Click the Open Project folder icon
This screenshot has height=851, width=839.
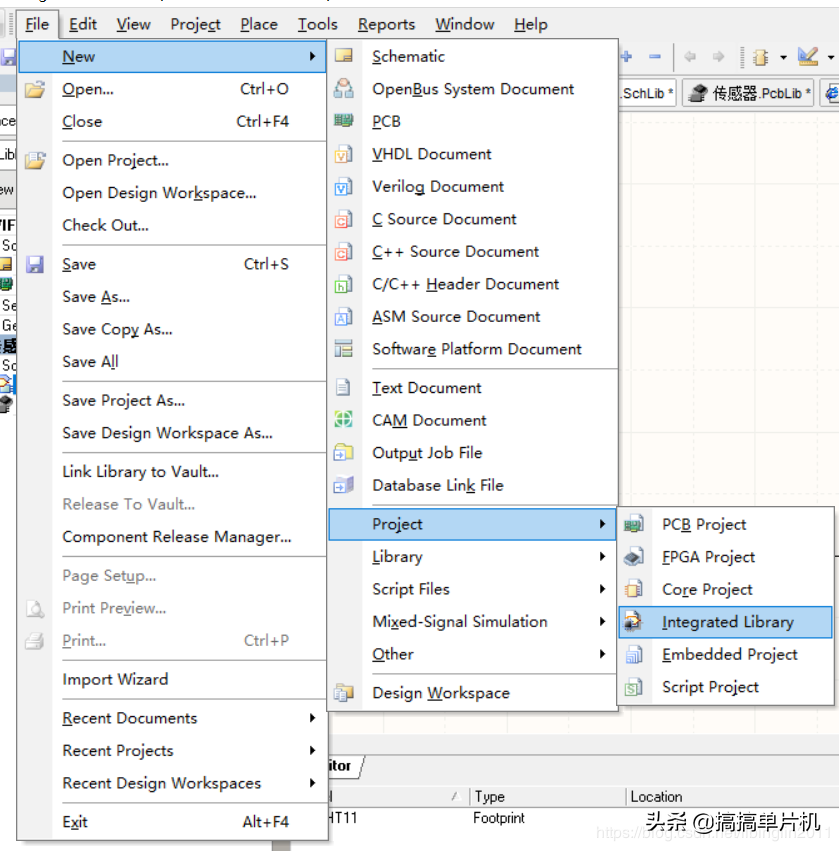tap(35, 160)
